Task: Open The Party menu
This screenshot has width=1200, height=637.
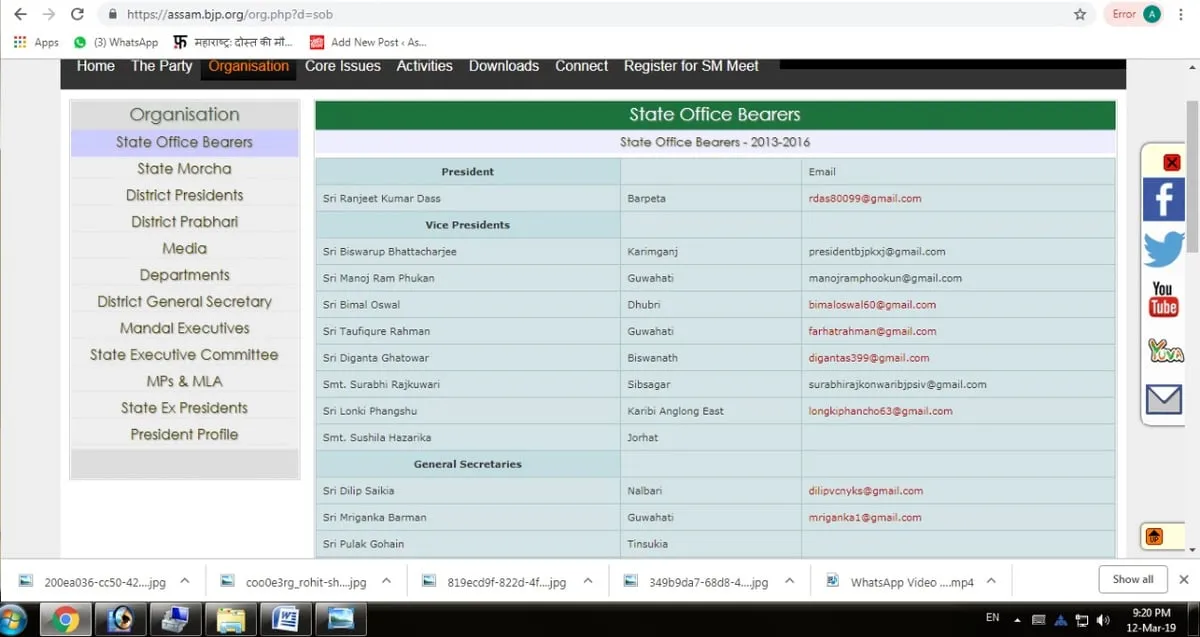Action: tap(161, 66)
